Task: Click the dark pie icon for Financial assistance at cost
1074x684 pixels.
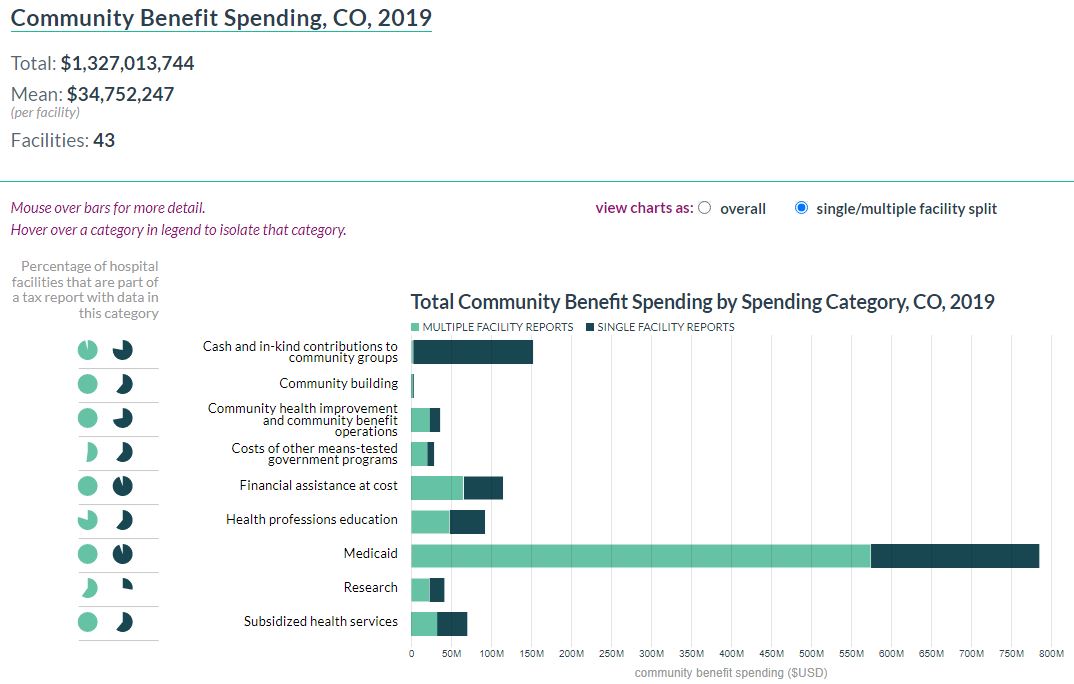Action: coord(122,486)
